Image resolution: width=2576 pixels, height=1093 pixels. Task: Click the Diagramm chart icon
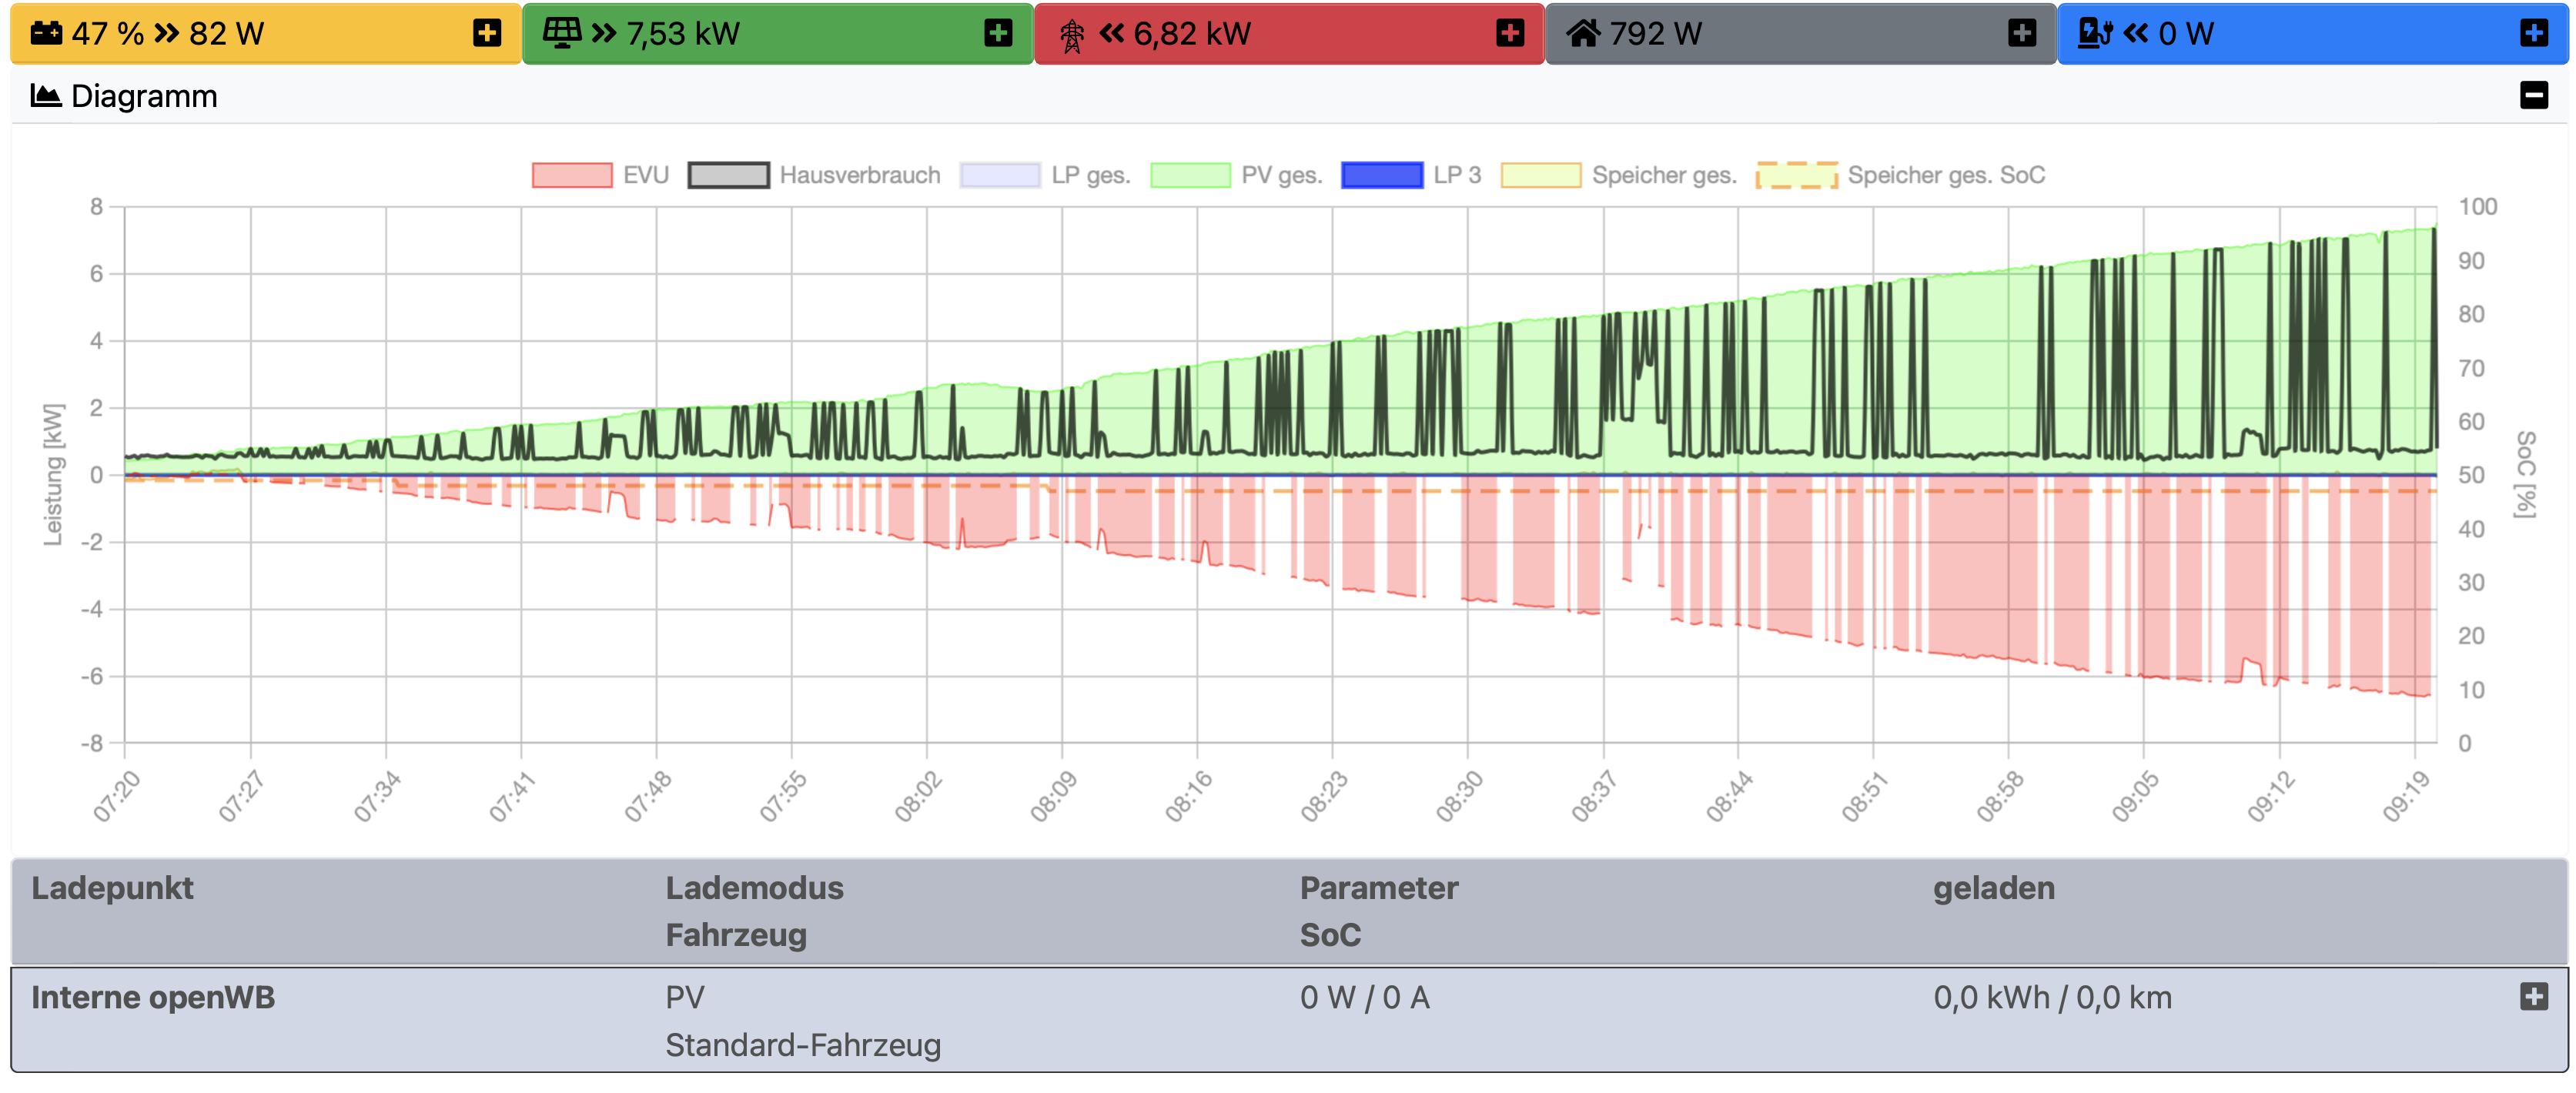pos(46,96)
